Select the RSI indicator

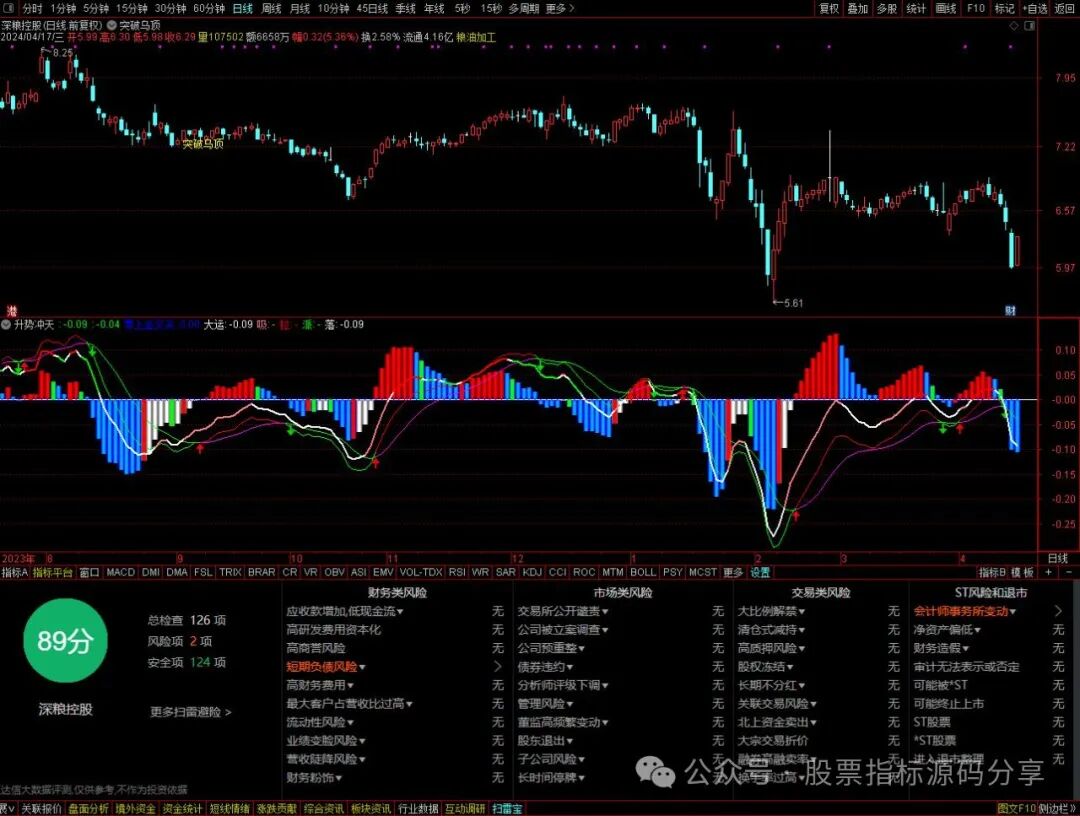pyautogui.click(x=457, y=572)
